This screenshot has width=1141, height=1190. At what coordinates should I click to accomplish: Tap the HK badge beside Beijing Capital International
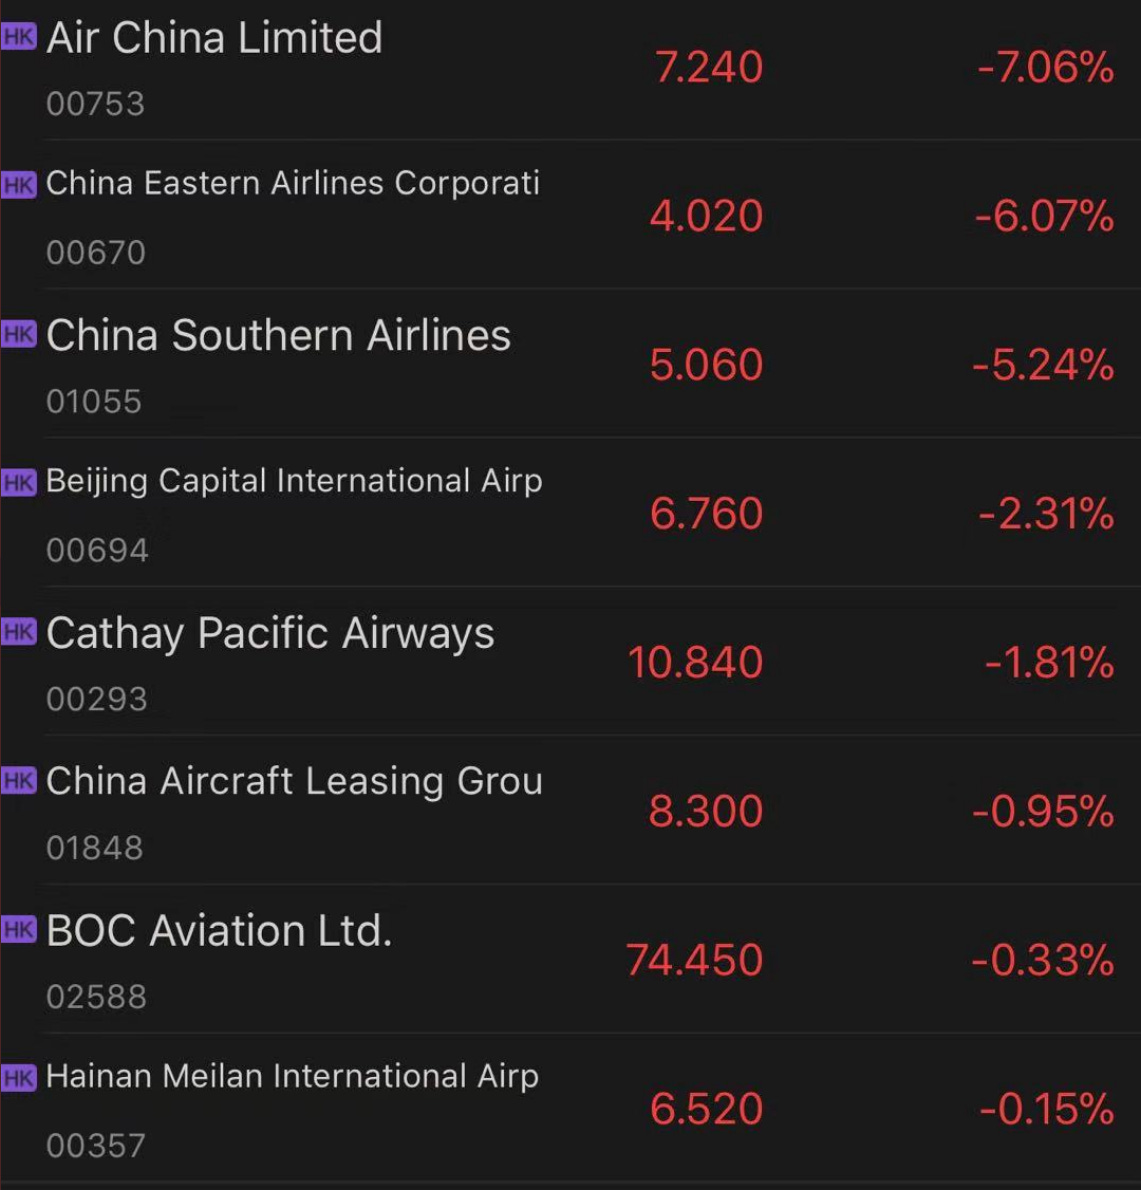click(19, 483)
